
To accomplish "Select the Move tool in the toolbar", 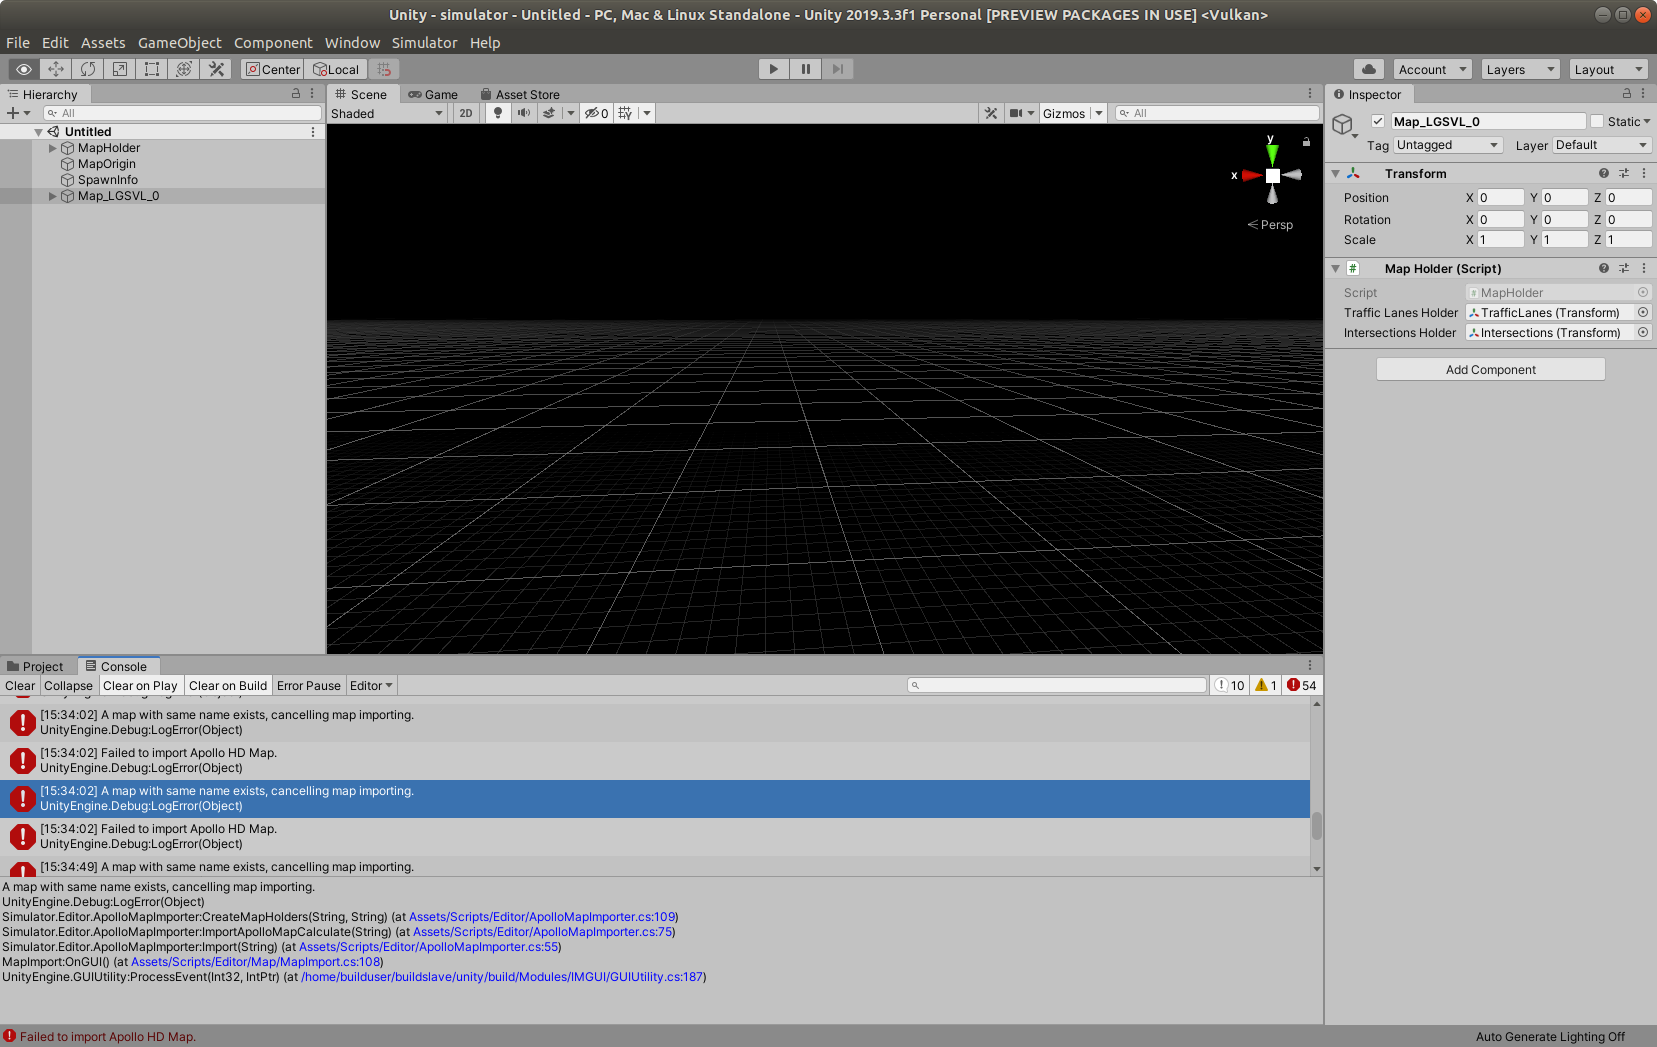I will (x=55, y=69).
